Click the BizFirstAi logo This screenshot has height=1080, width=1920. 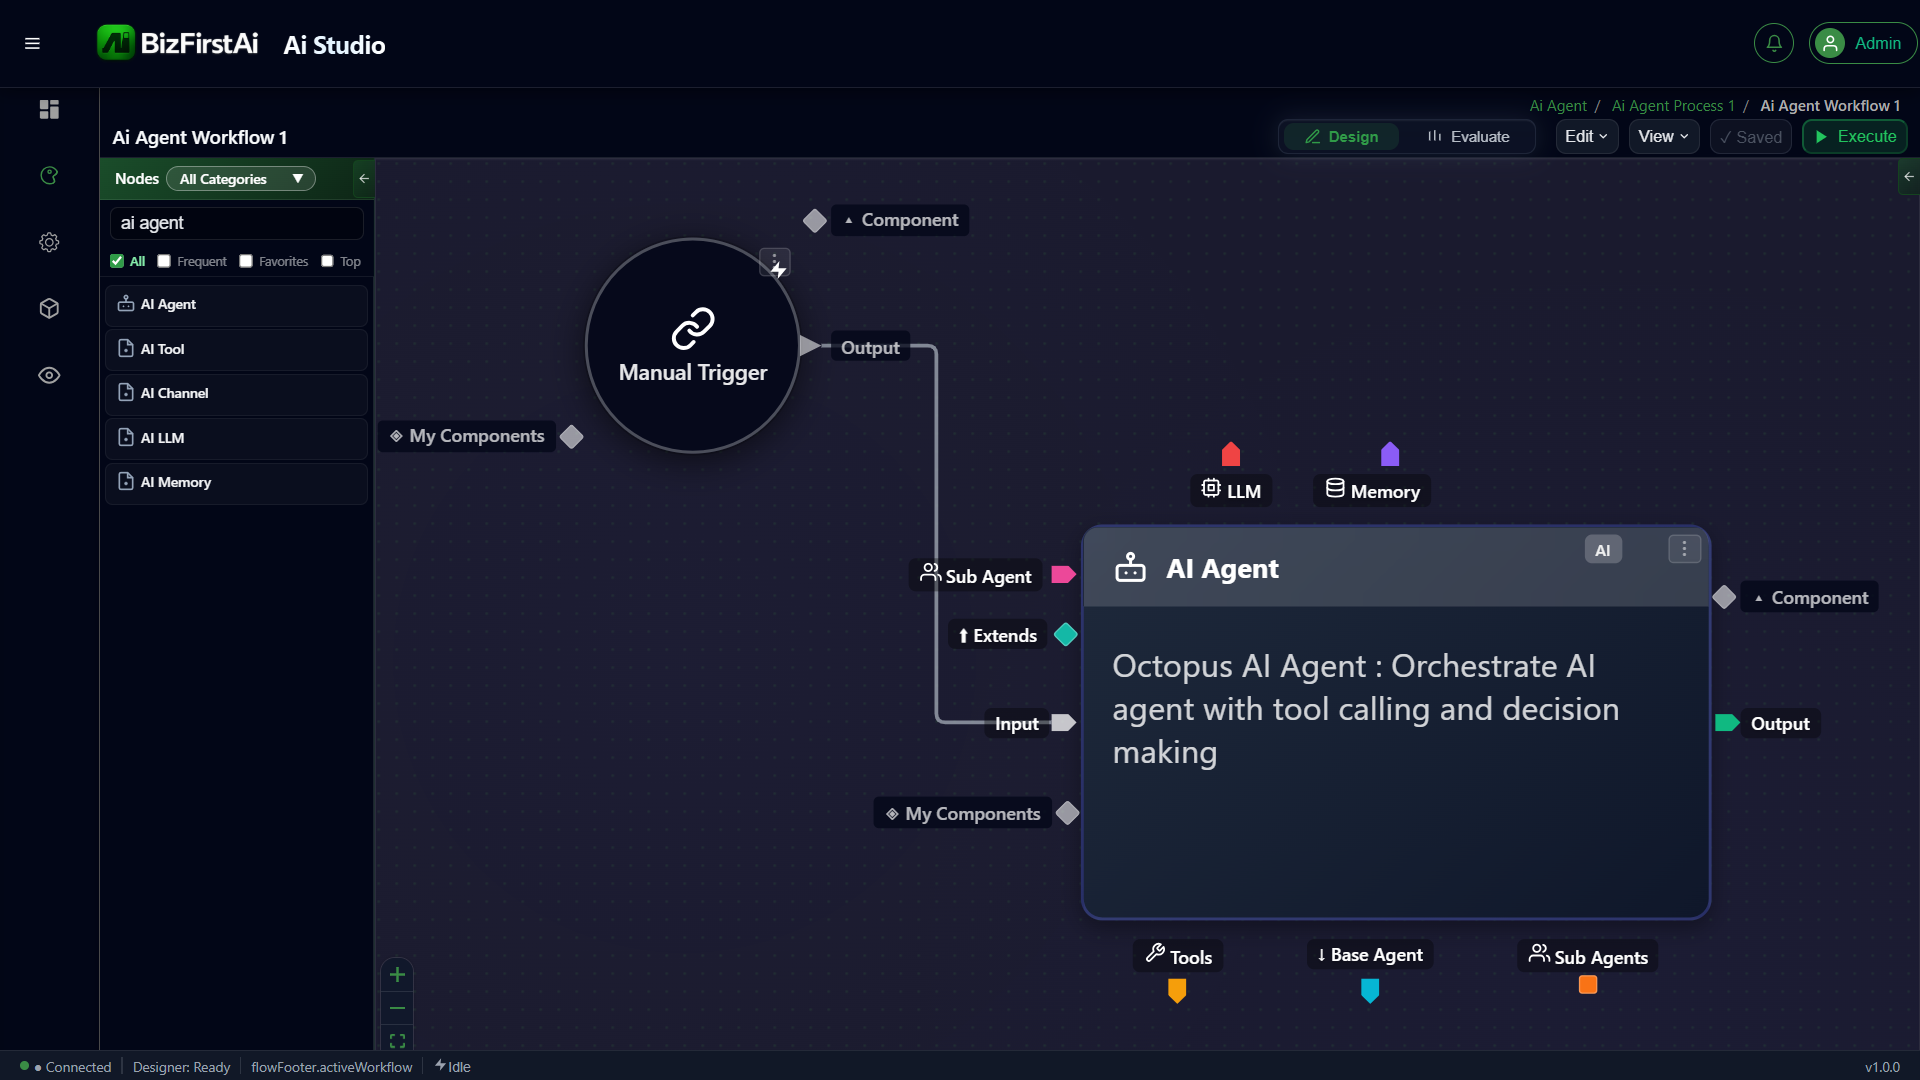point(178,43)
